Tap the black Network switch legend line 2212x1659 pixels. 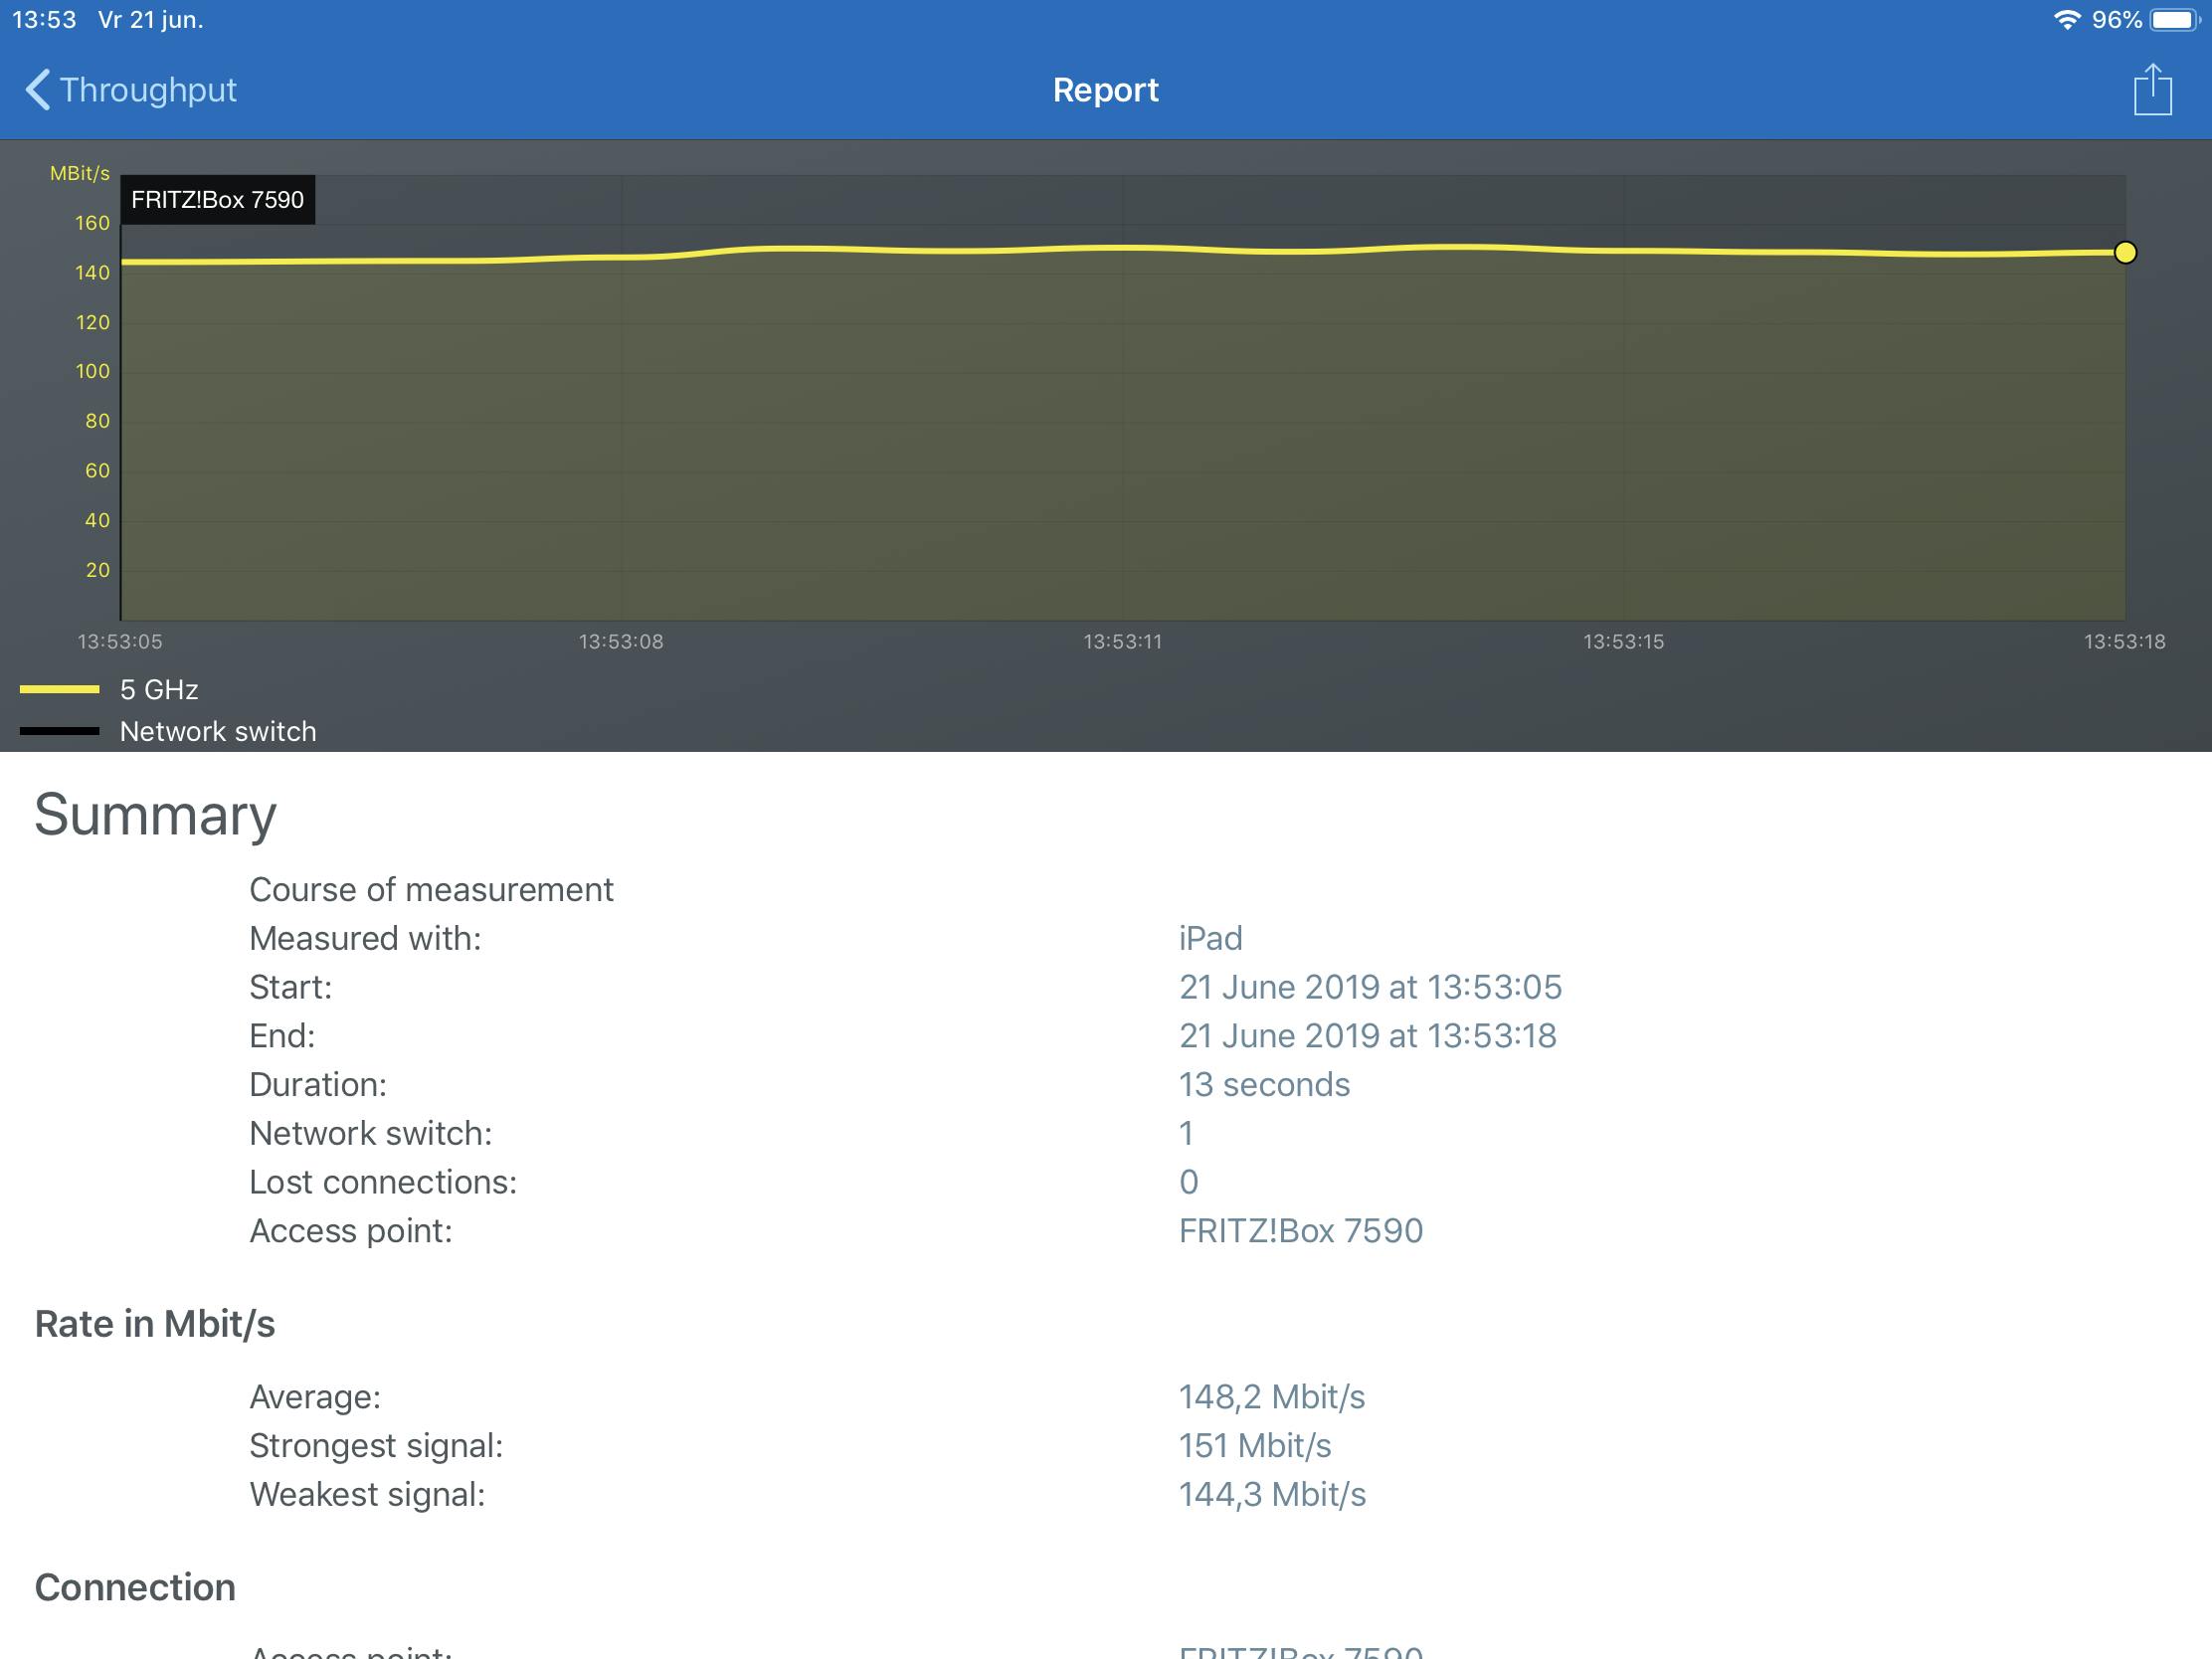tap(60, 731)
